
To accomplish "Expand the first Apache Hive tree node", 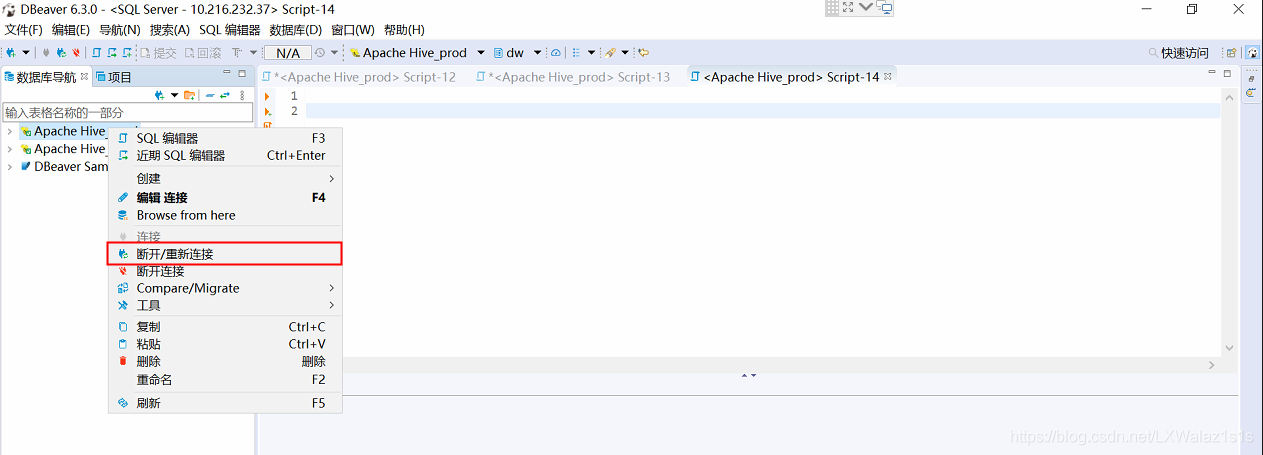I will pos(10,131).
